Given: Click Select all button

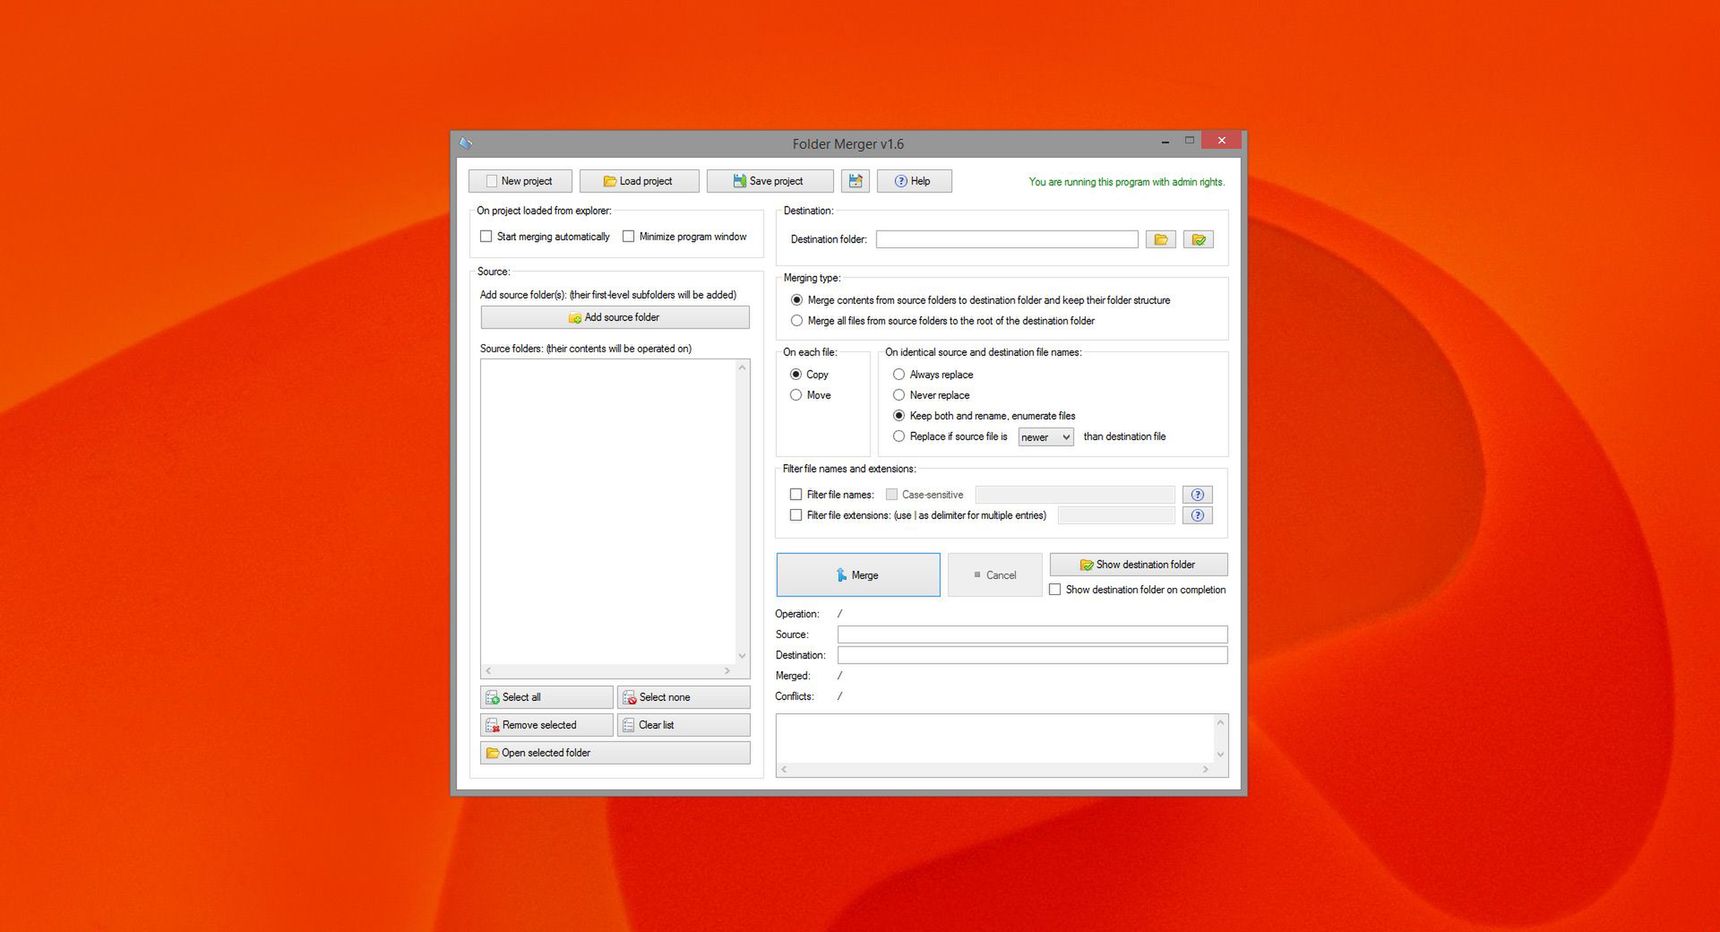Looking at the screenshot, I should 547,697.
